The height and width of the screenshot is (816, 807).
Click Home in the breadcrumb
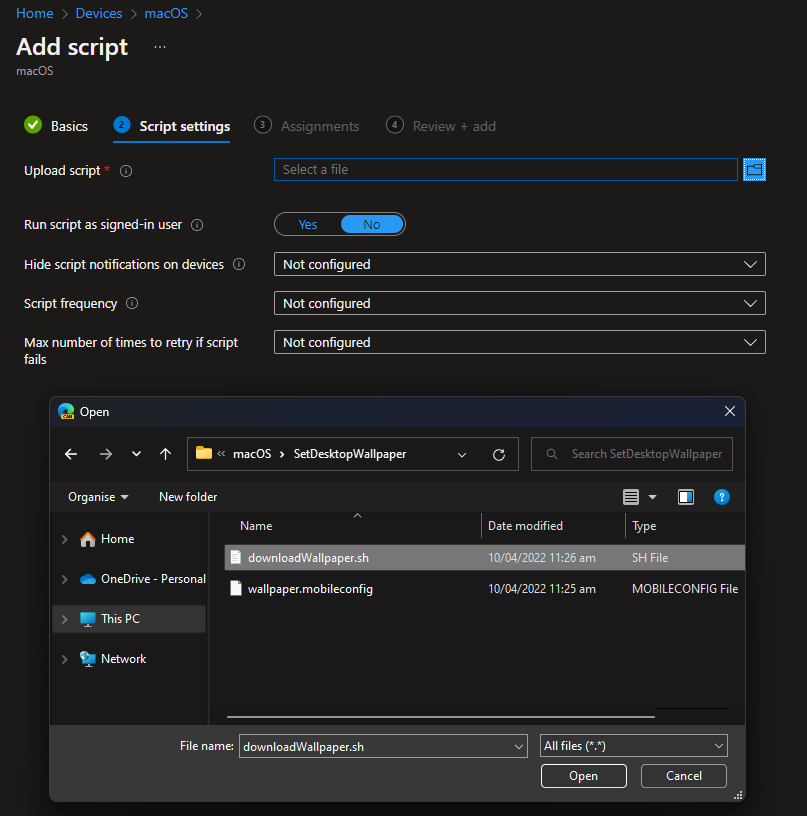coord(35,13)
